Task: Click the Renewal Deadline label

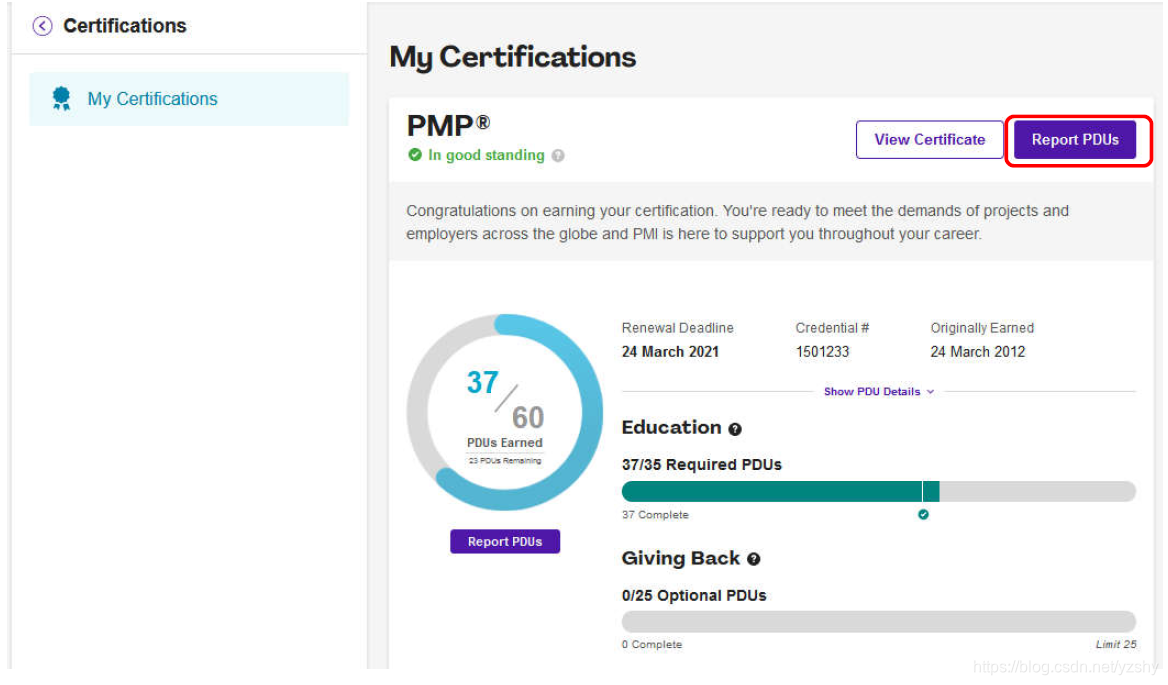Action: 678,328
